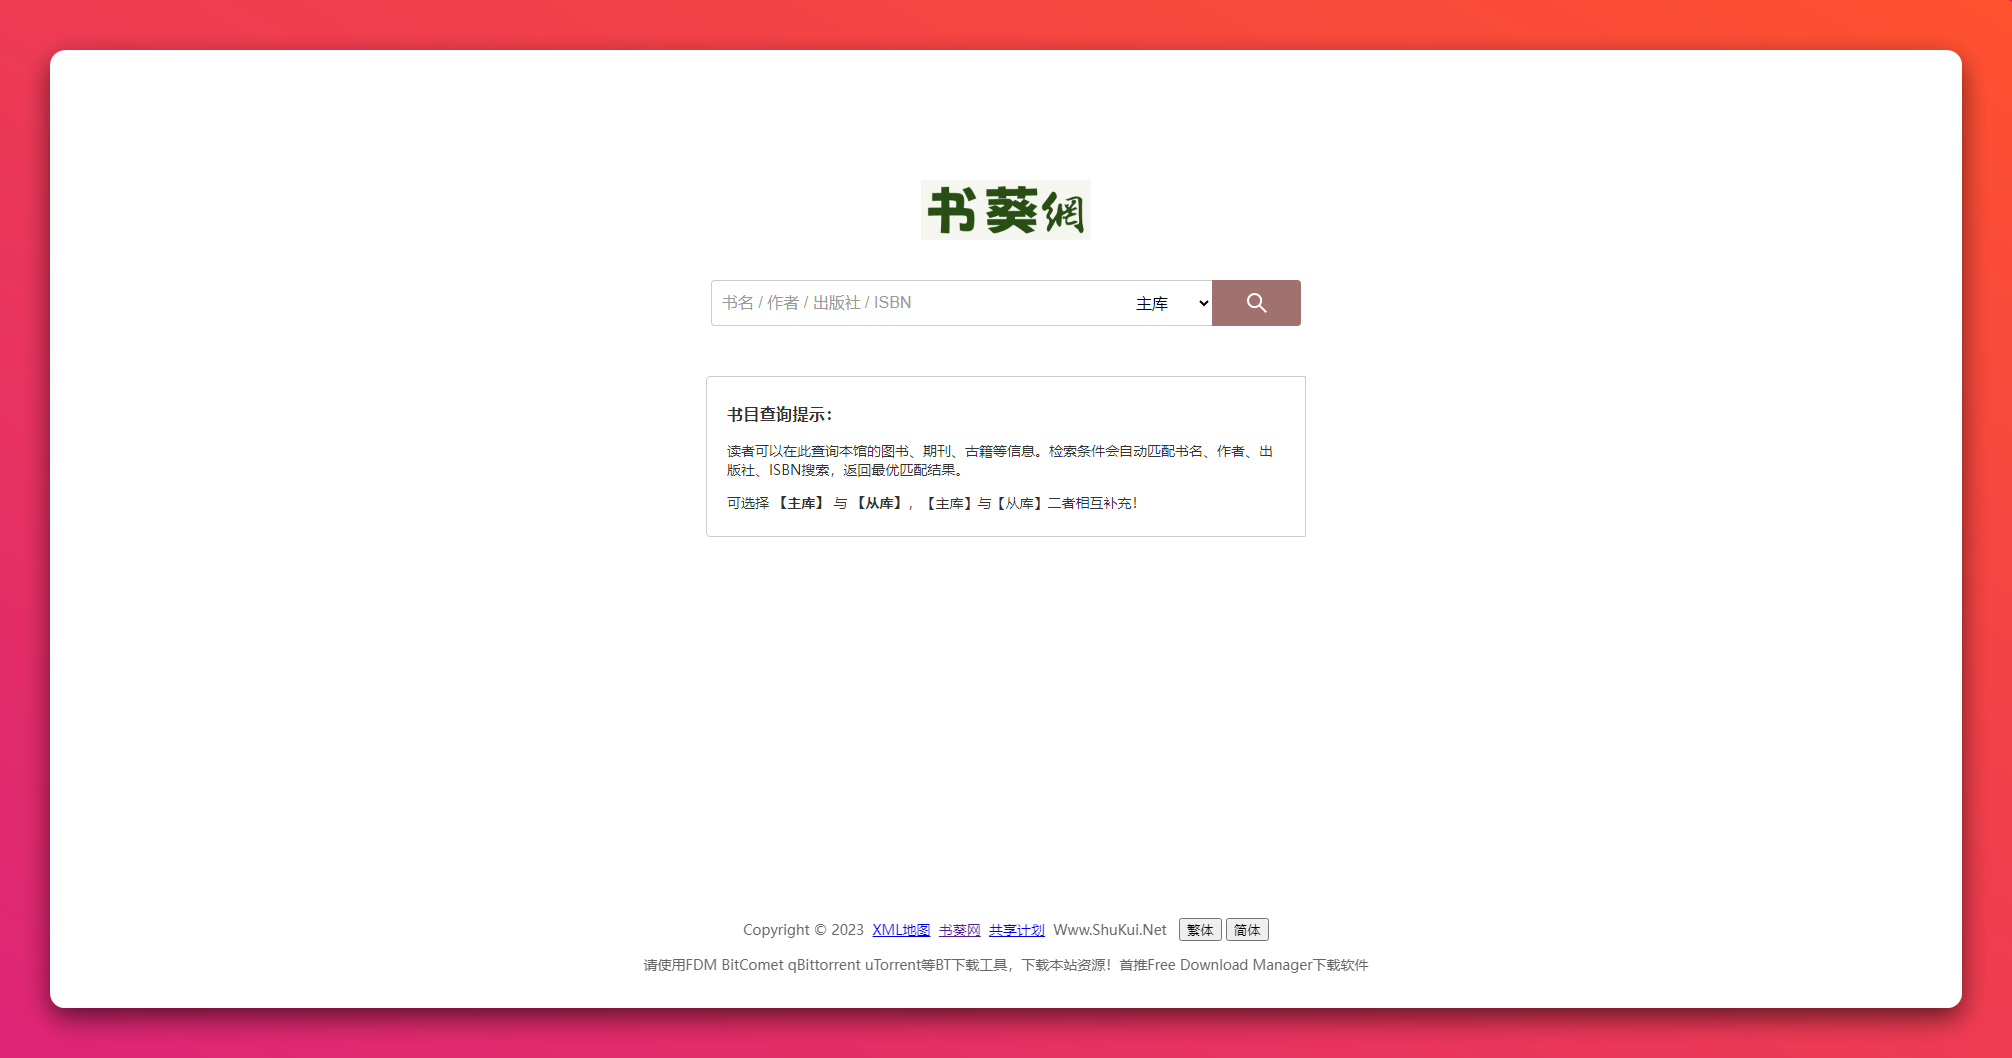Switch to simplified Chinese with 简体 button
Screen dimensions: 2012x1058
pos(1247,930)
